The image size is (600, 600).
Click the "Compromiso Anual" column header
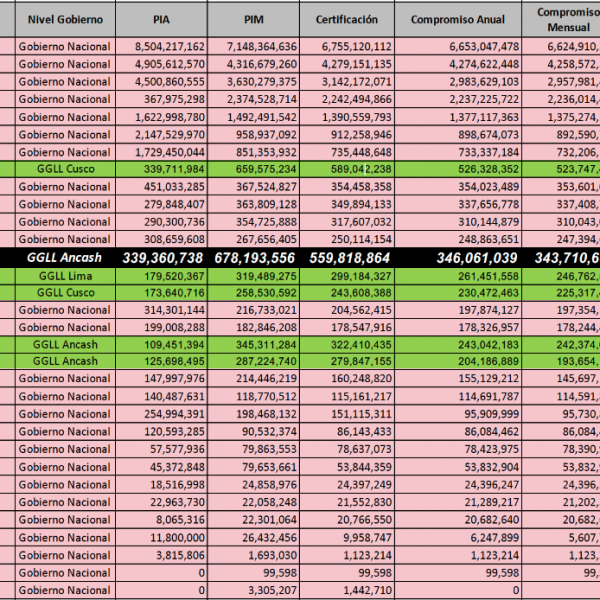click(459, 19)
